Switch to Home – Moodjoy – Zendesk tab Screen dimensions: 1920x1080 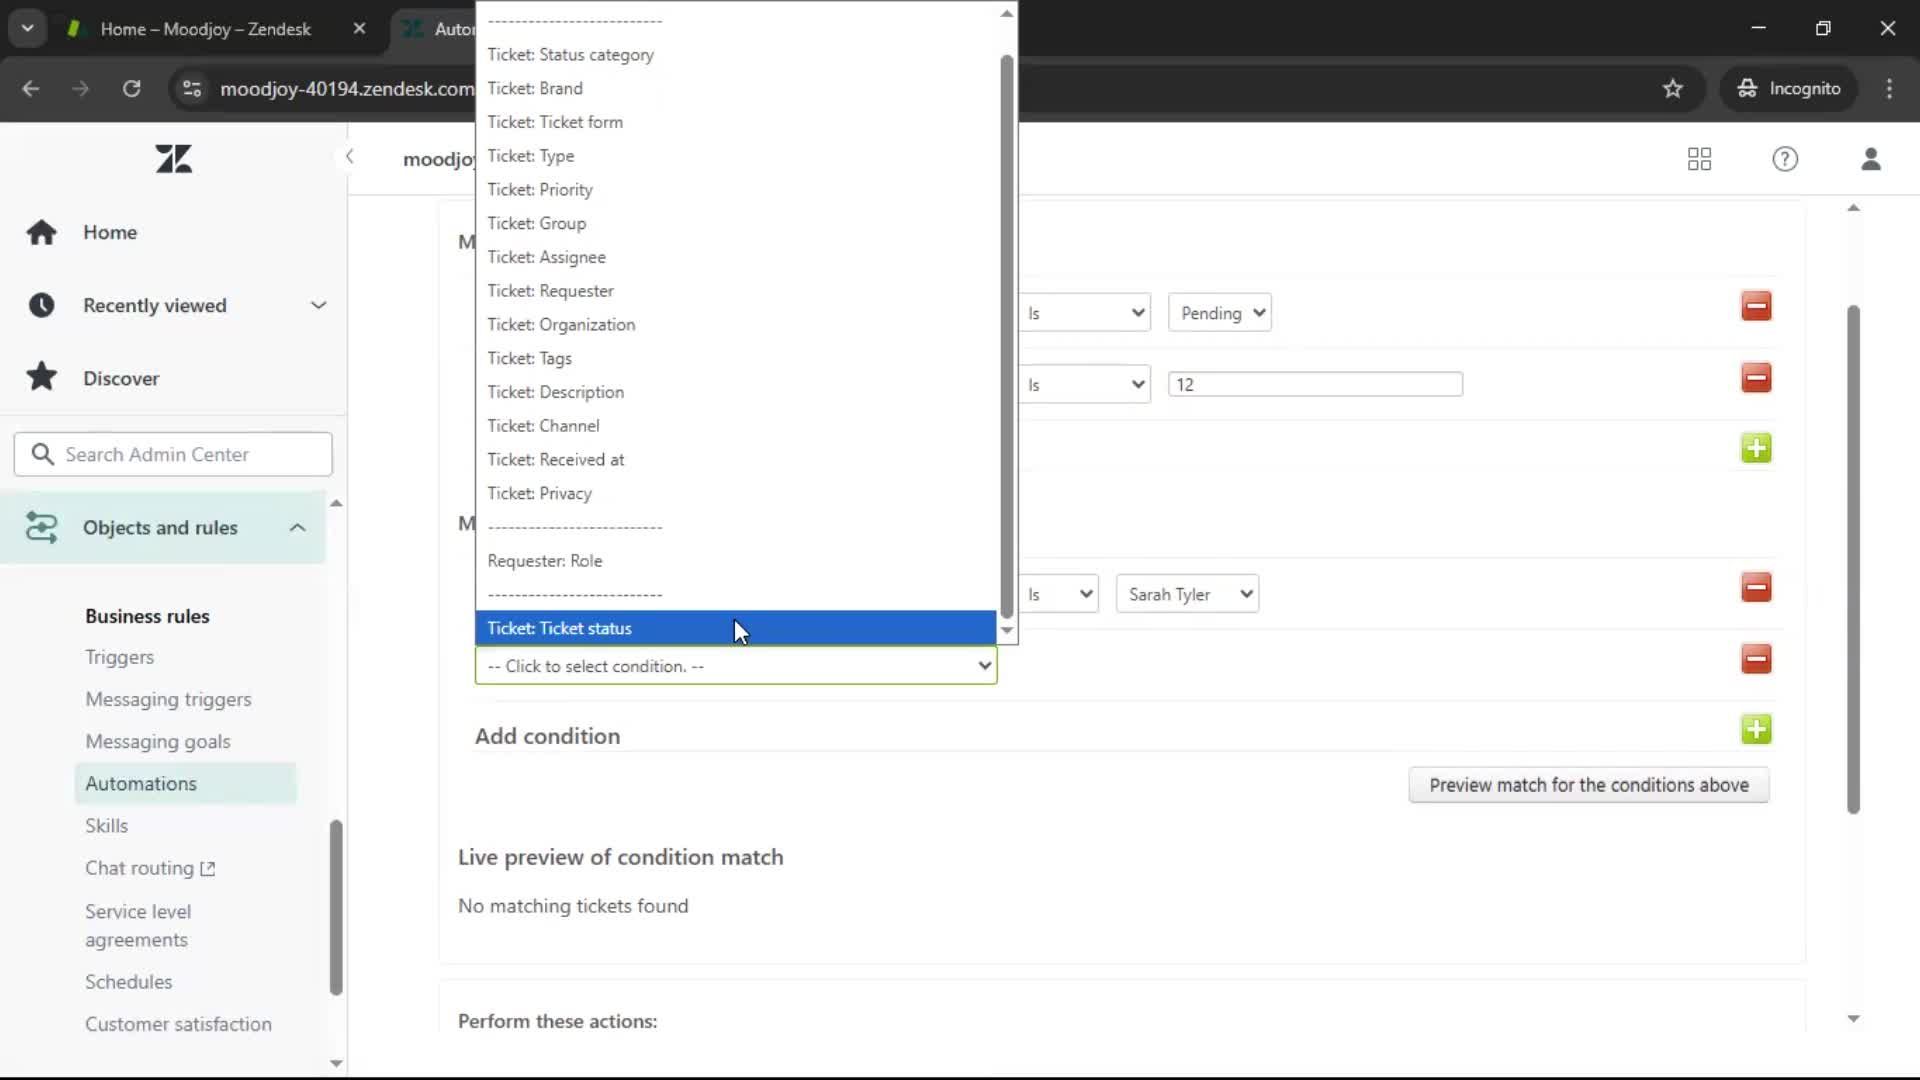pos(205,29)
